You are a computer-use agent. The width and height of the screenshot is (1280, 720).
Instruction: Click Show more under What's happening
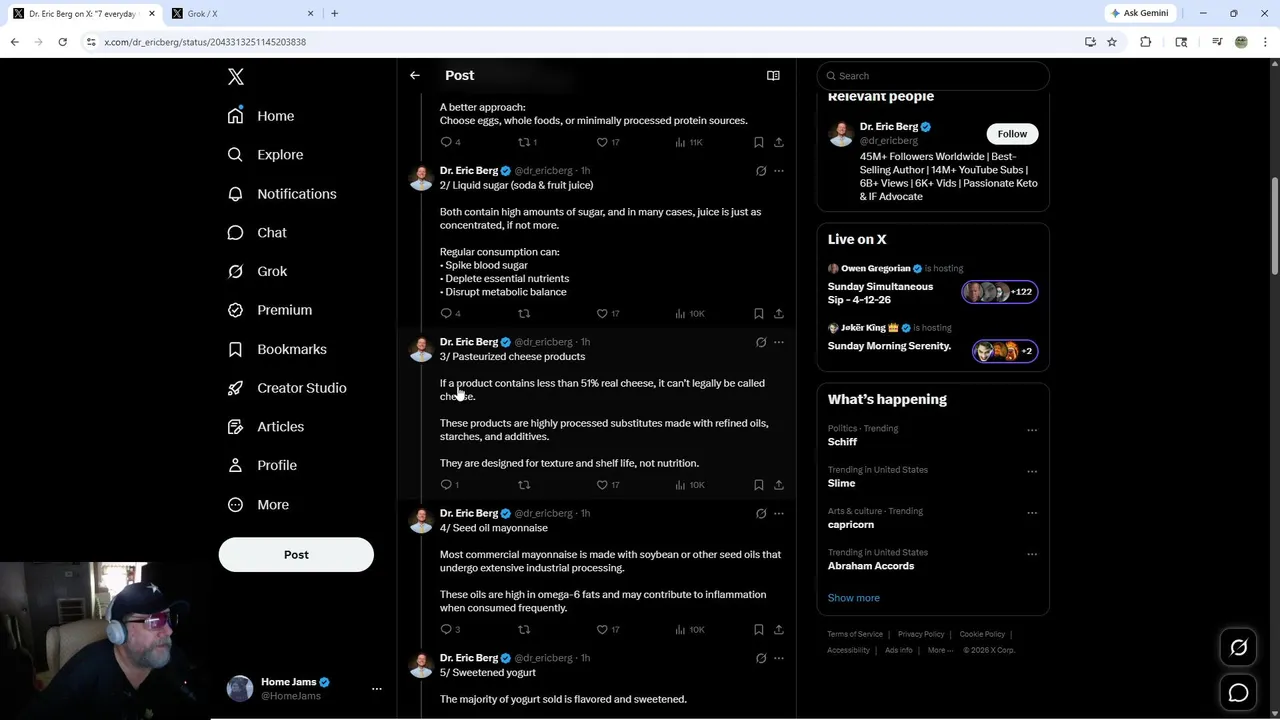(854, 598)
